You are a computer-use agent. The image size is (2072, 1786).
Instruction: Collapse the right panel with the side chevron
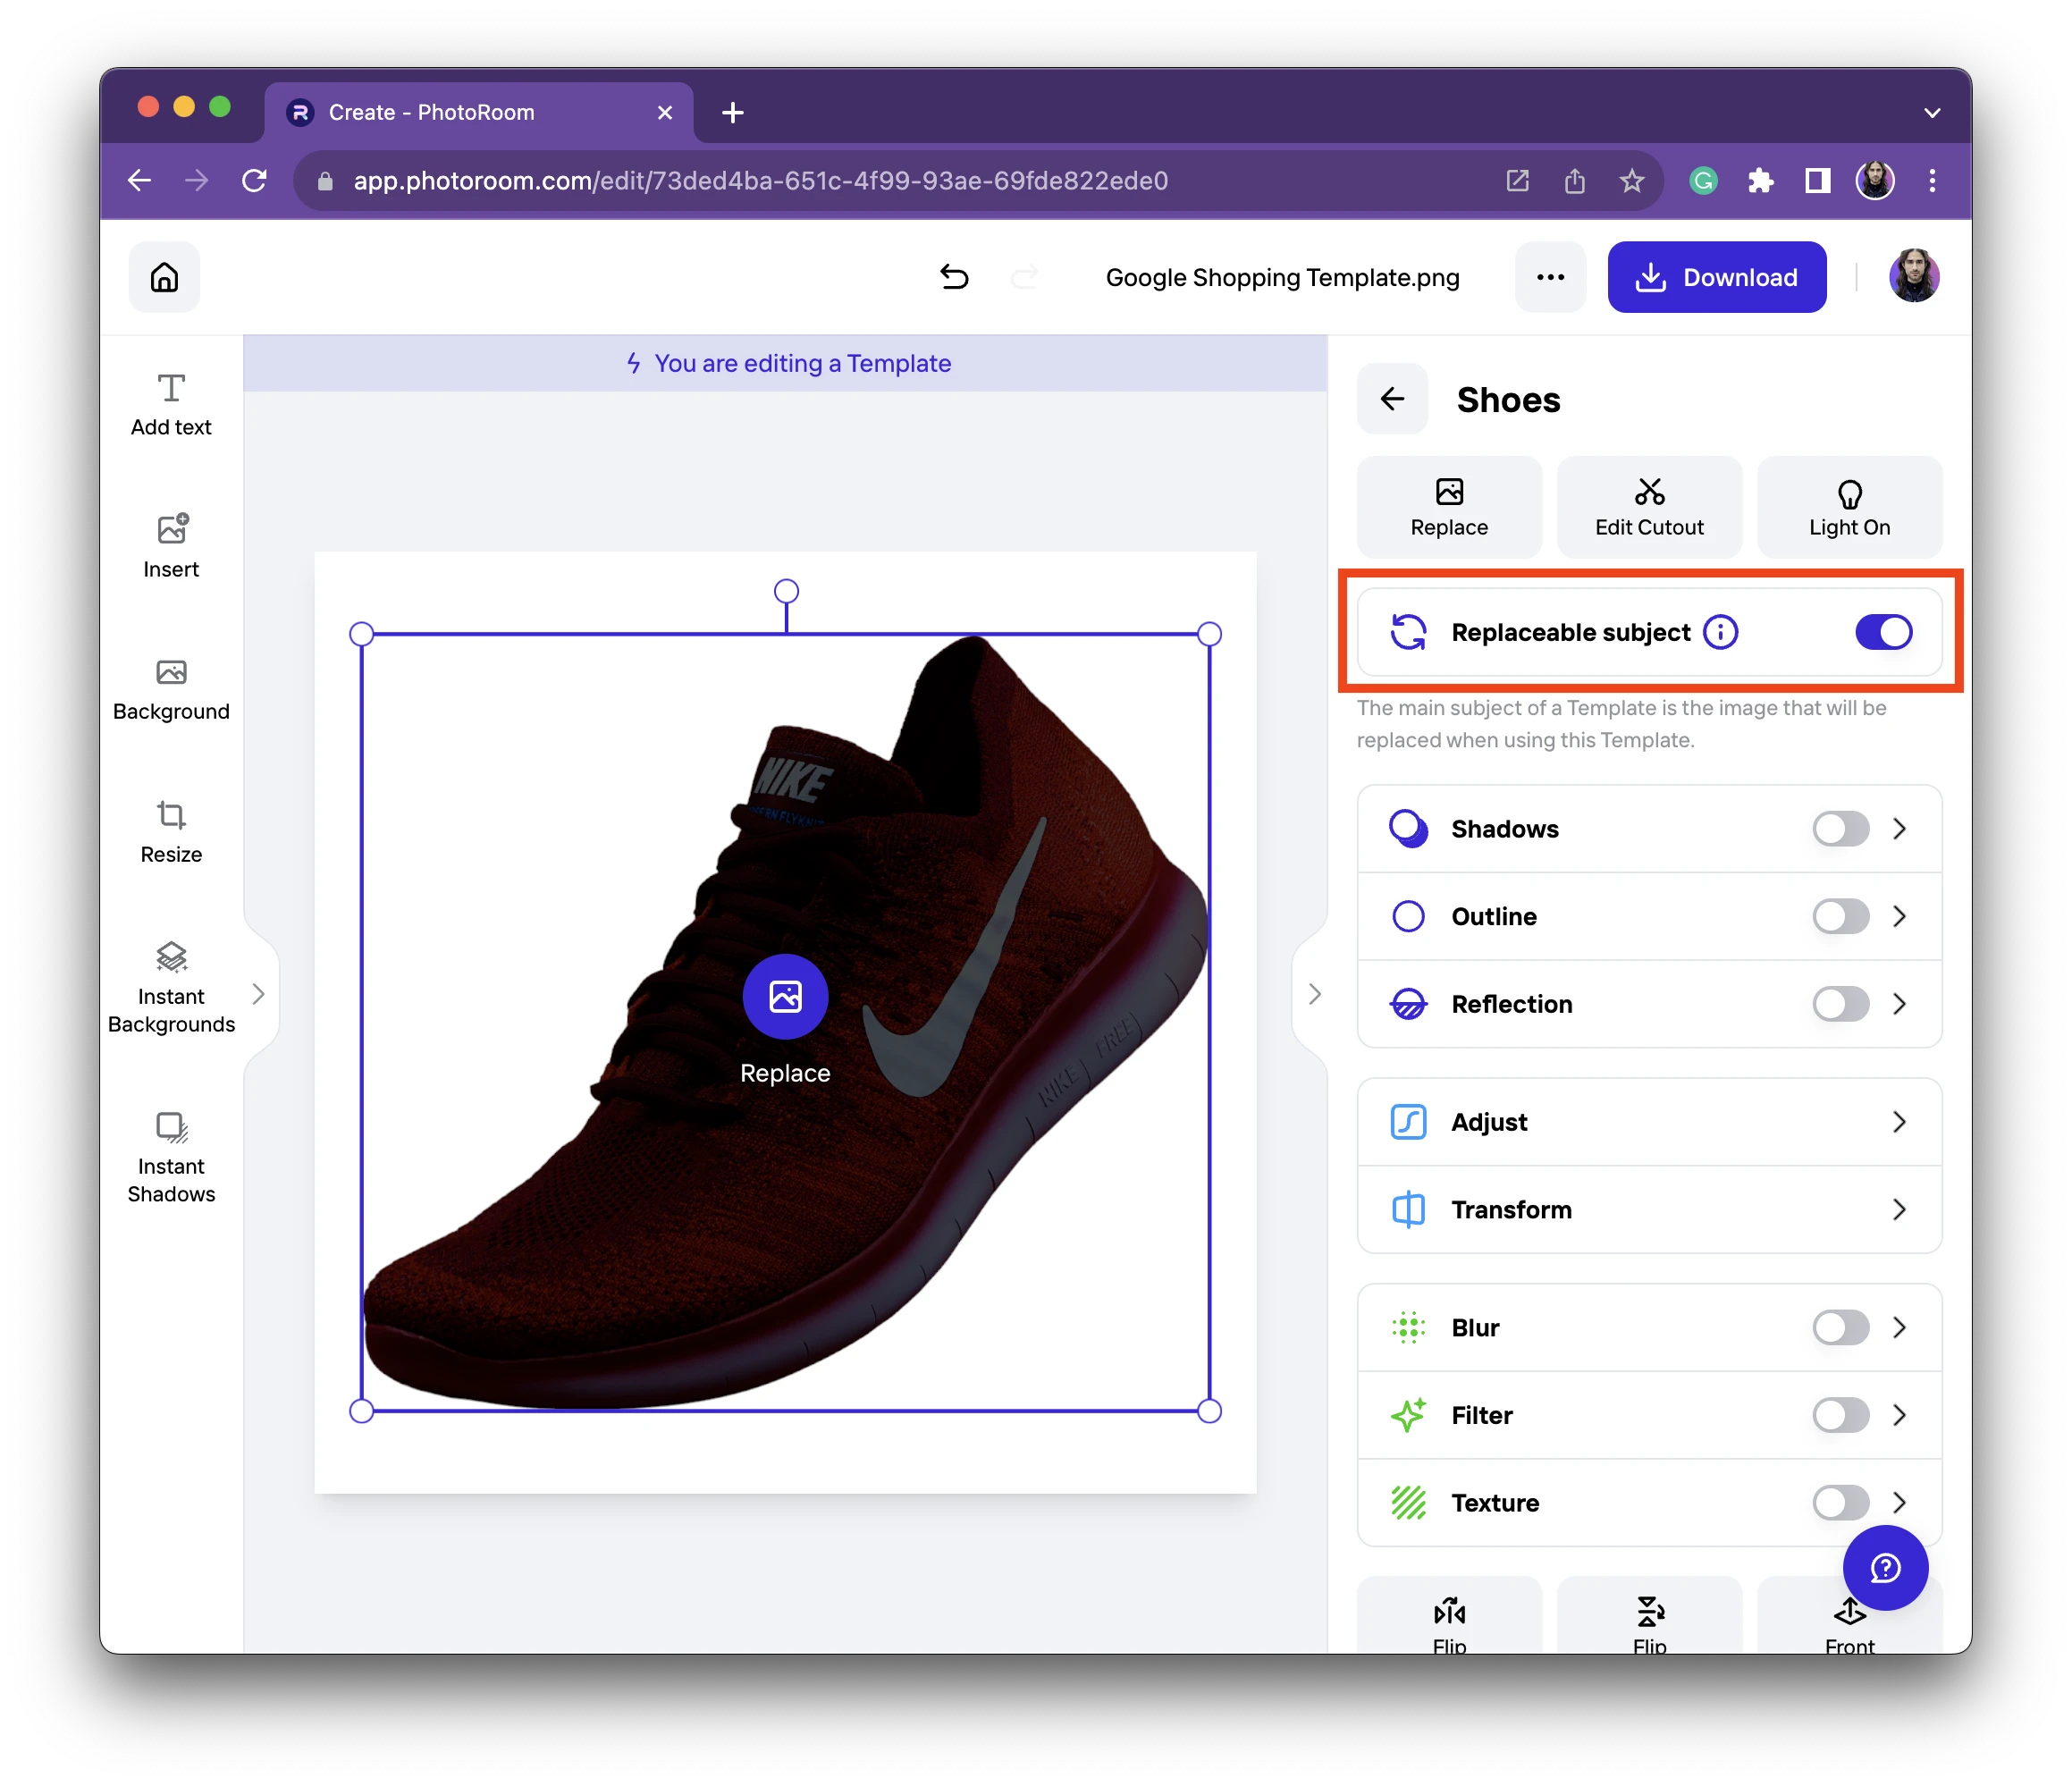click(1314, 994)
